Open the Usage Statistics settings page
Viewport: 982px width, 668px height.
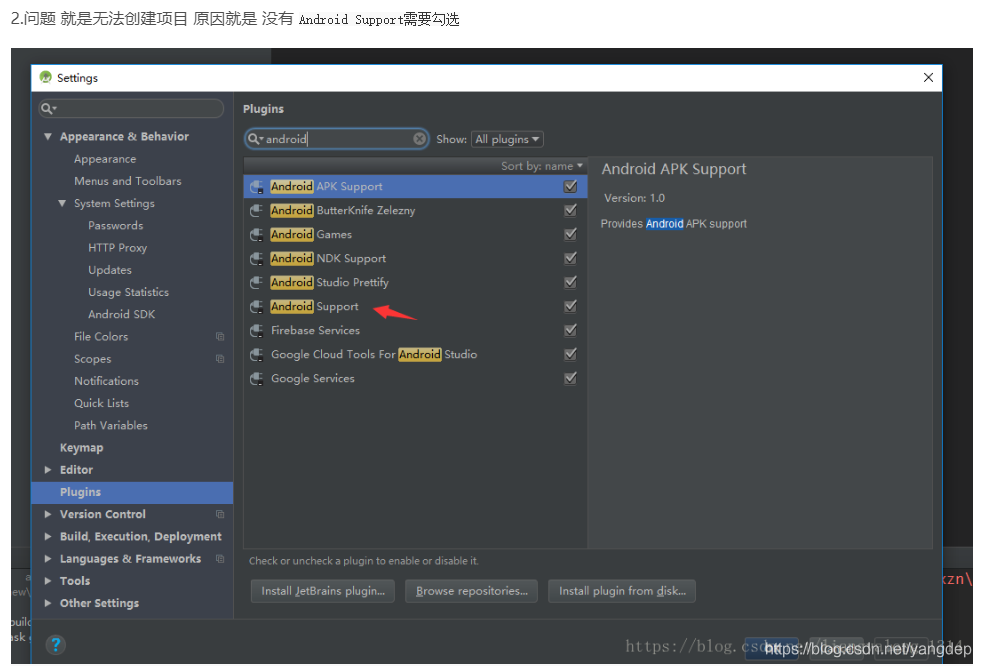pyautogui.click(x=128, y=292)
